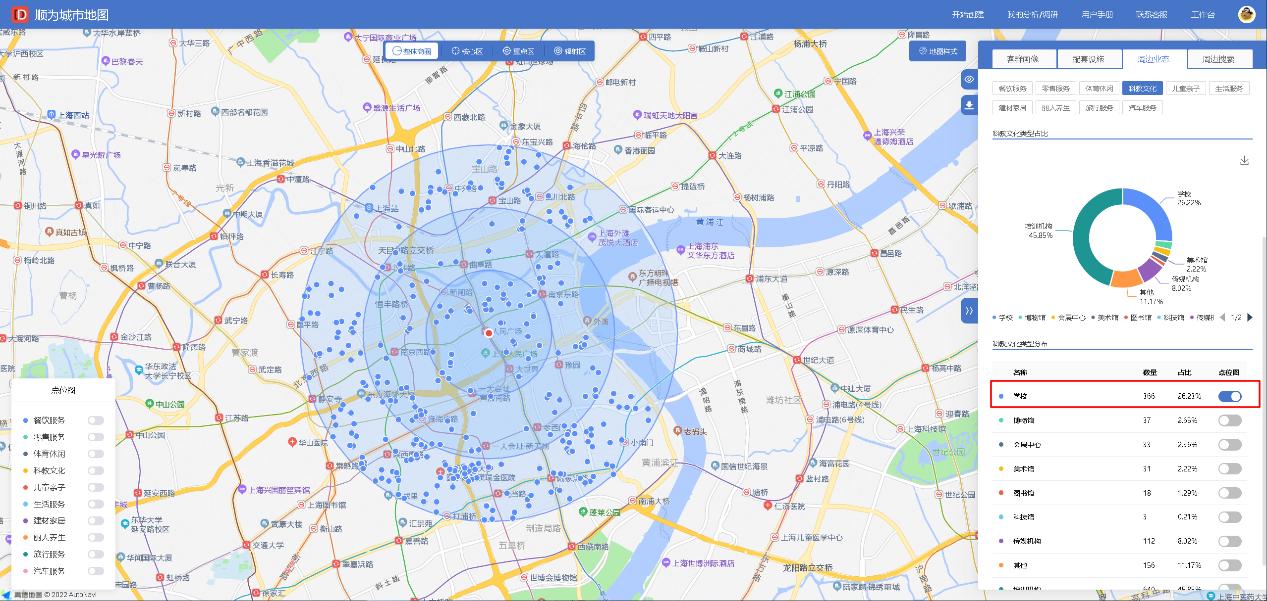Enable point map toggle for 156 count row
The height and width of the screenshot is (601, 1267).
(x=1230, y=565)
